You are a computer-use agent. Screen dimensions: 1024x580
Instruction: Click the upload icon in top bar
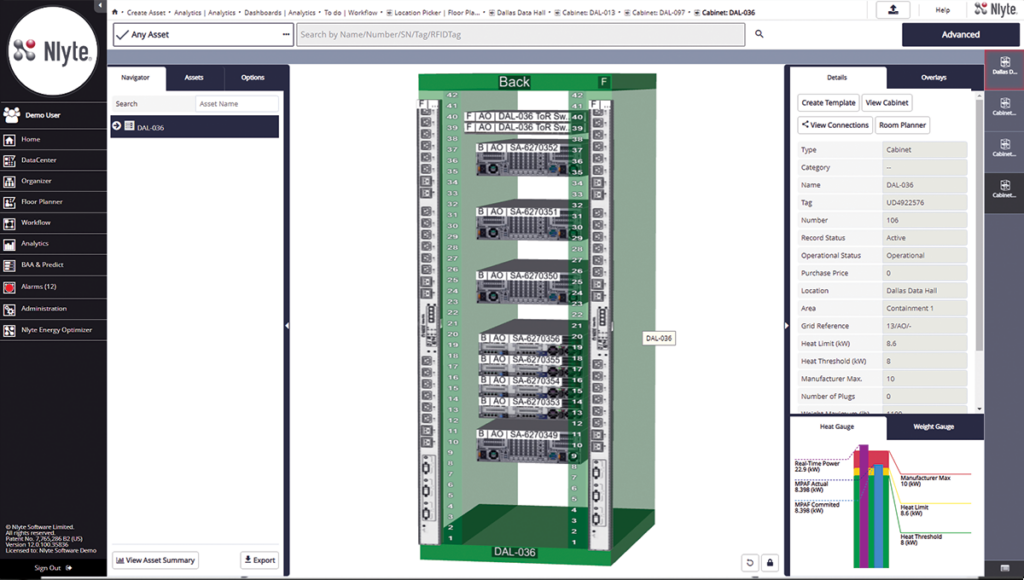point(893,10)
